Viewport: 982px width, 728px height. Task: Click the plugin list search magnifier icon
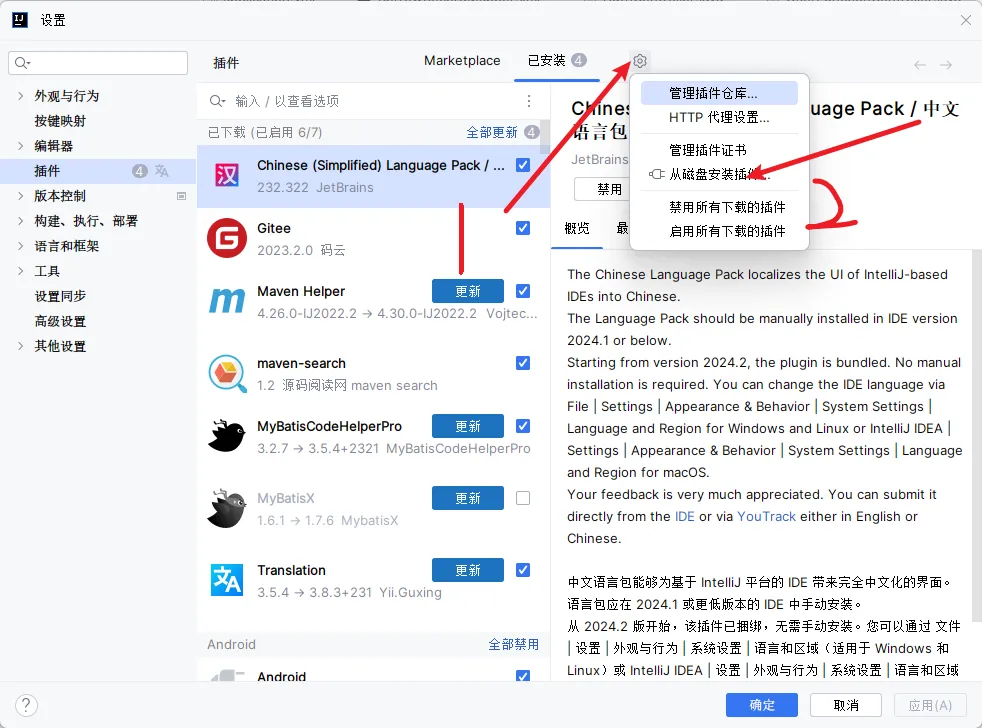(x=217, y=101)
